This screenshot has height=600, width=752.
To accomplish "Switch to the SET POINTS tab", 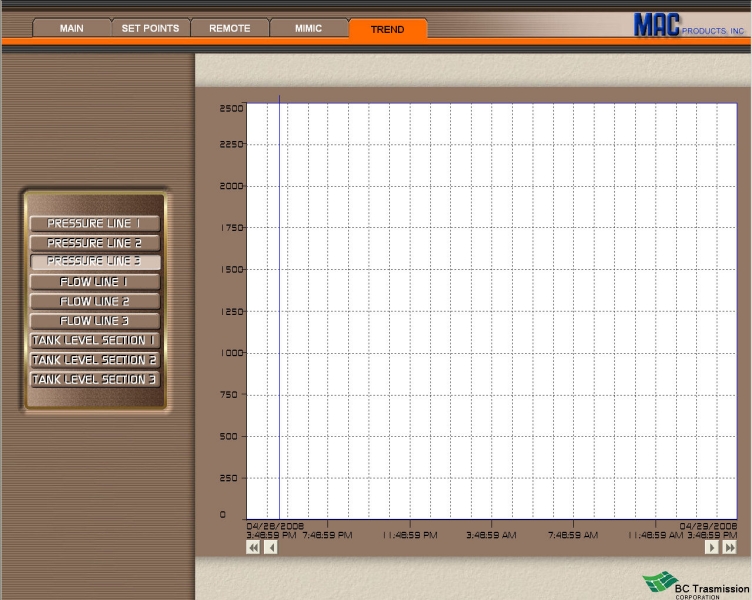I will pos(151,28).
